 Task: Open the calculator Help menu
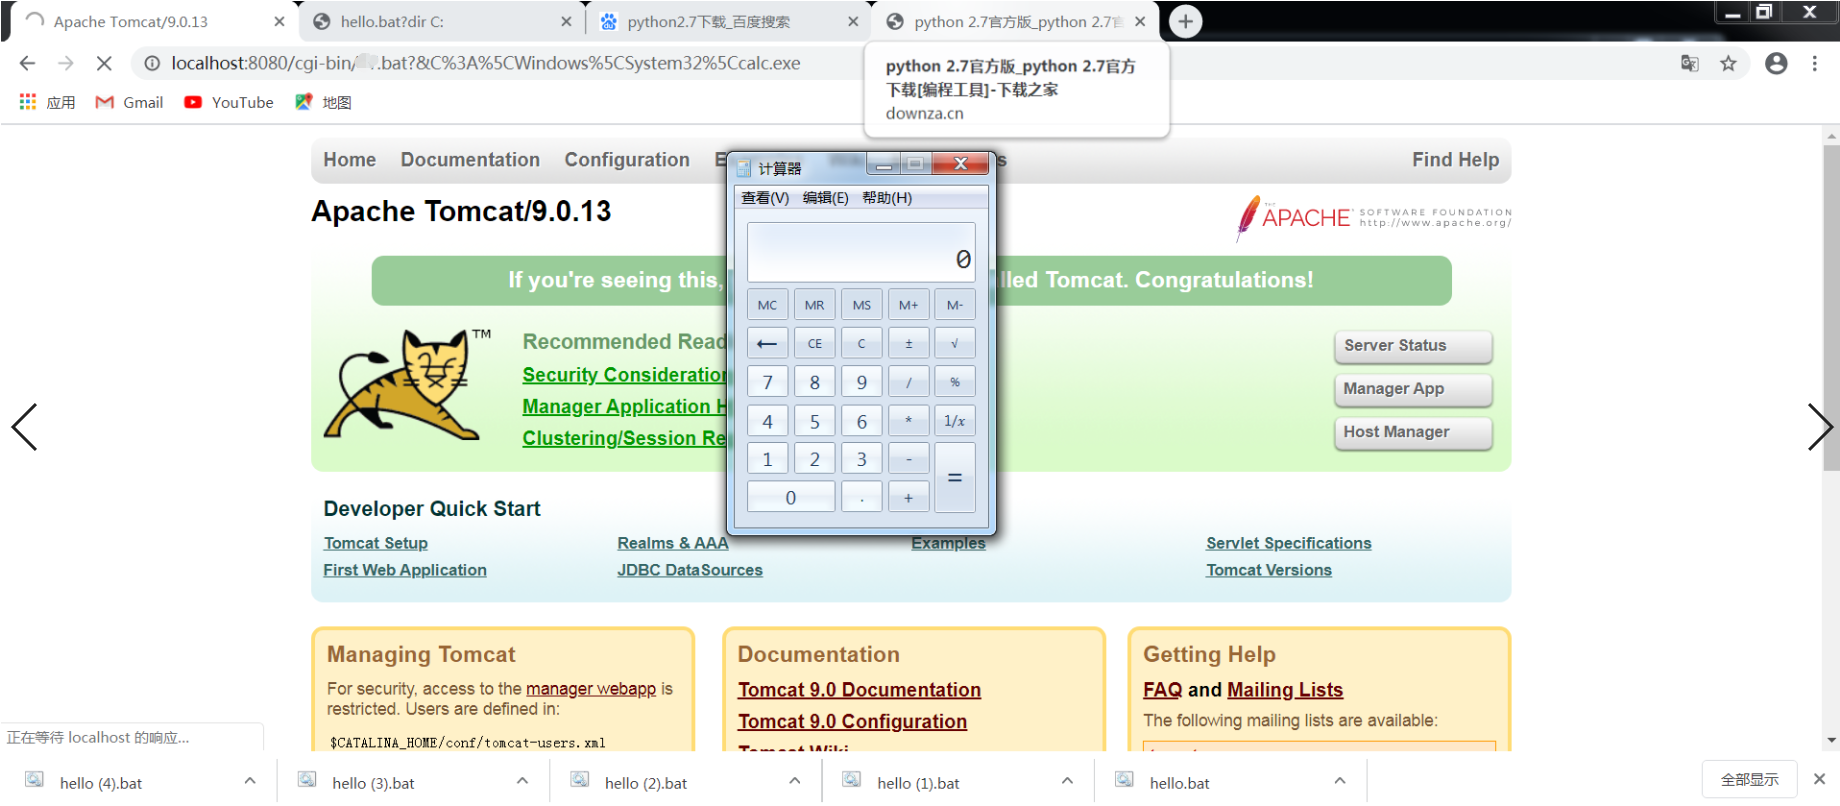[887, 198]
